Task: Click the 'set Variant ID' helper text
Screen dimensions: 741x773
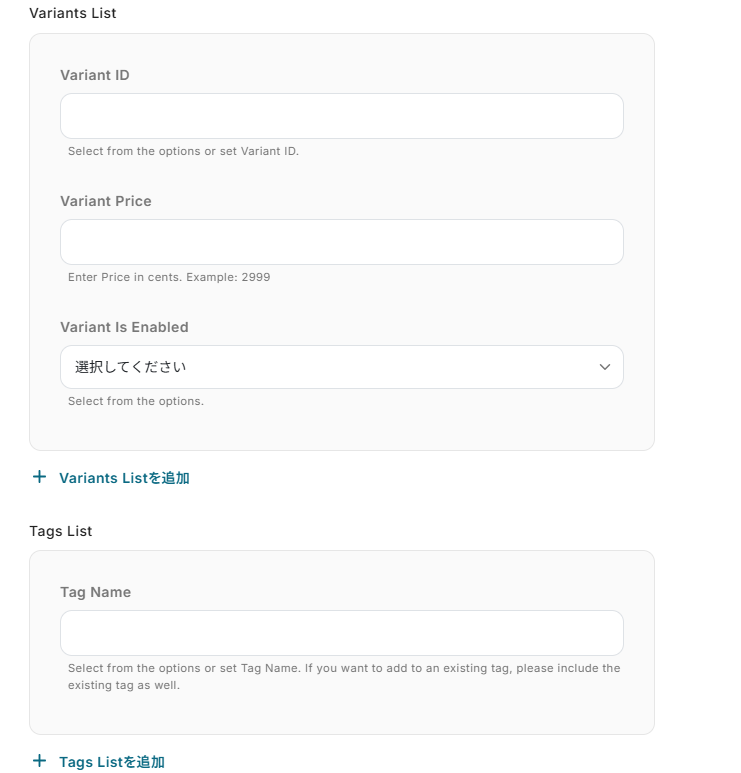Action: pyautogui.click(x=183, y=152)
